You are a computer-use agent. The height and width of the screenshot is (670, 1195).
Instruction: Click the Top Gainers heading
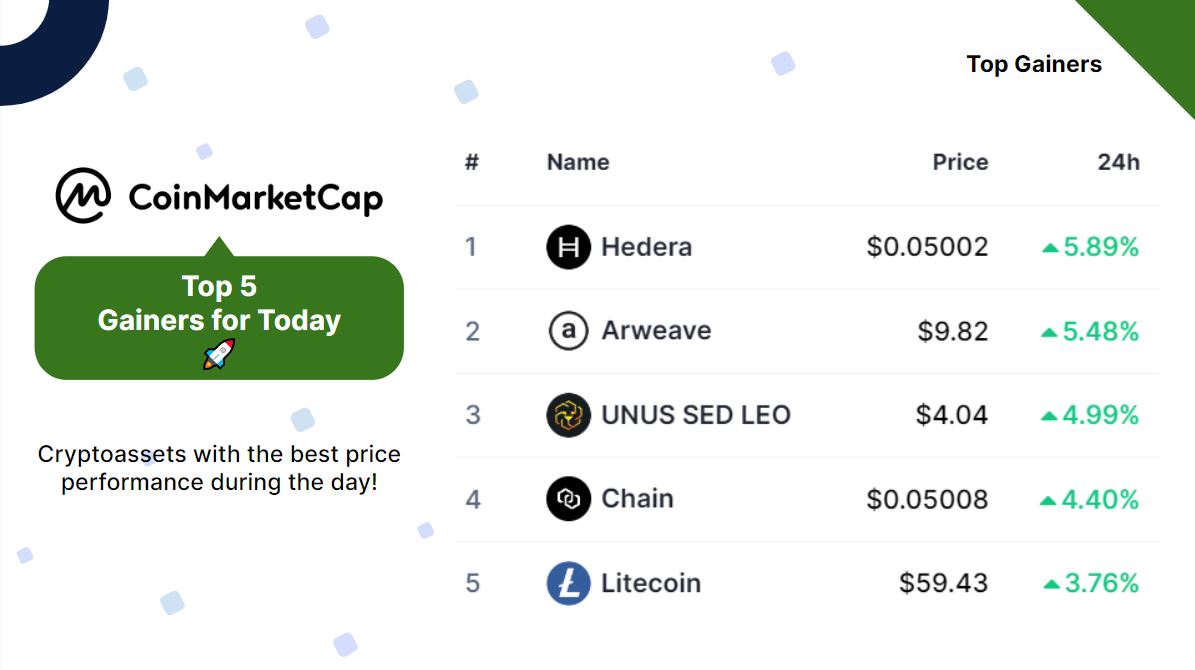(1034, 64)
